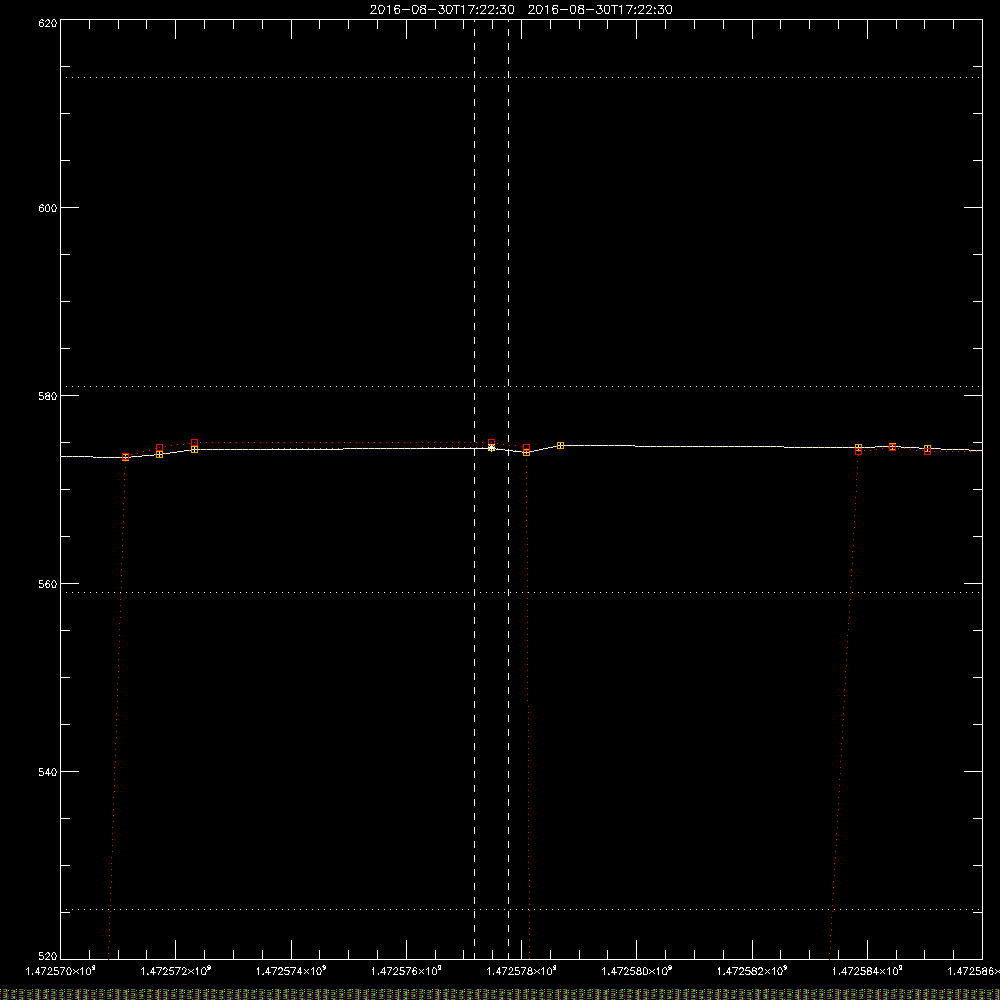
Task: Click the red square above the white asterisk
Action: (491, 442)
